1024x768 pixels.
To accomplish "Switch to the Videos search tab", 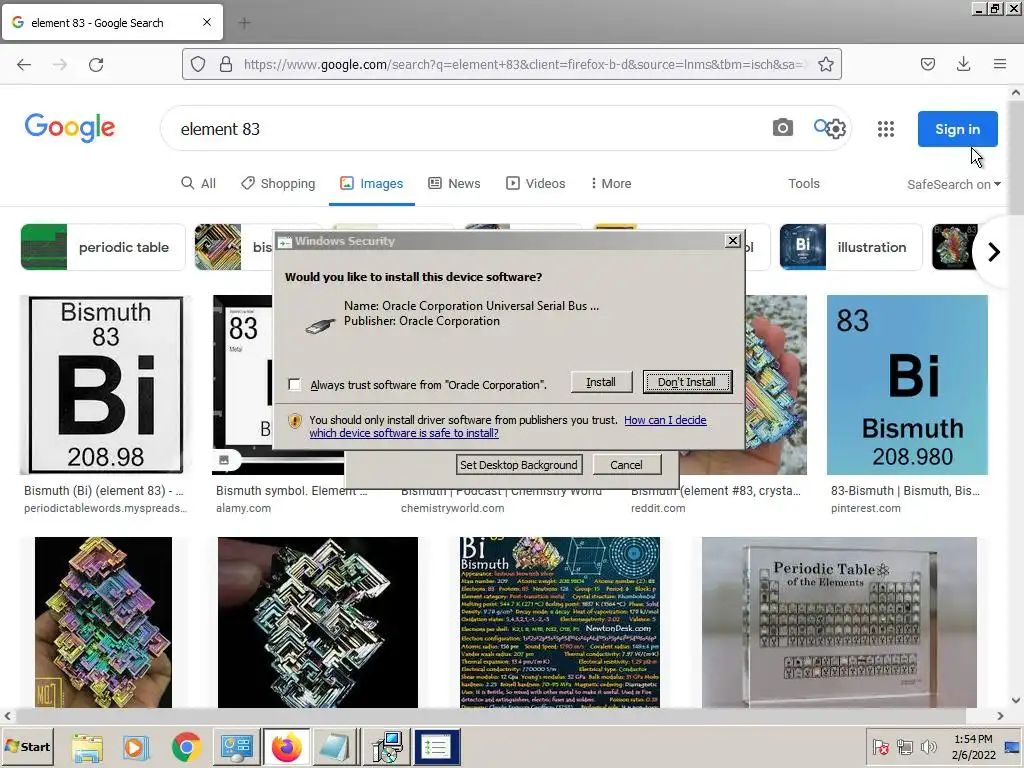I will pyautogui.click(x=536, y=184).
